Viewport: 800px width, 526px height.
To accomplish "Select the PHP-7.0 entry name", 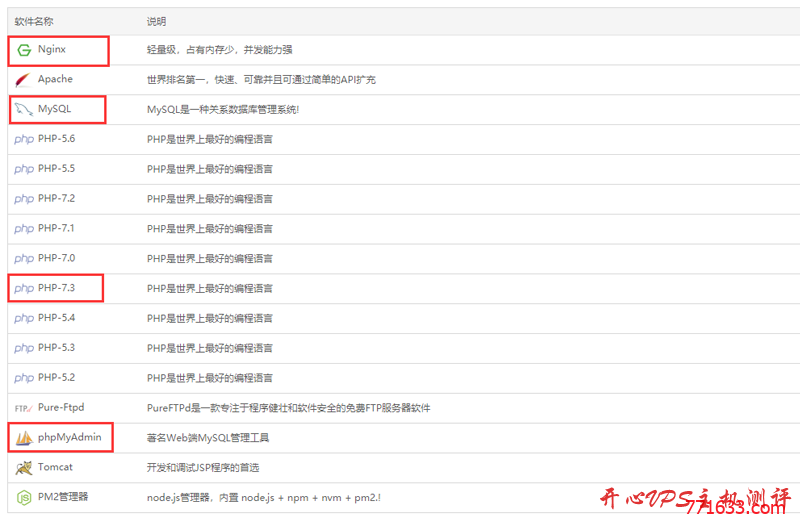I will (x=57, y=258).
